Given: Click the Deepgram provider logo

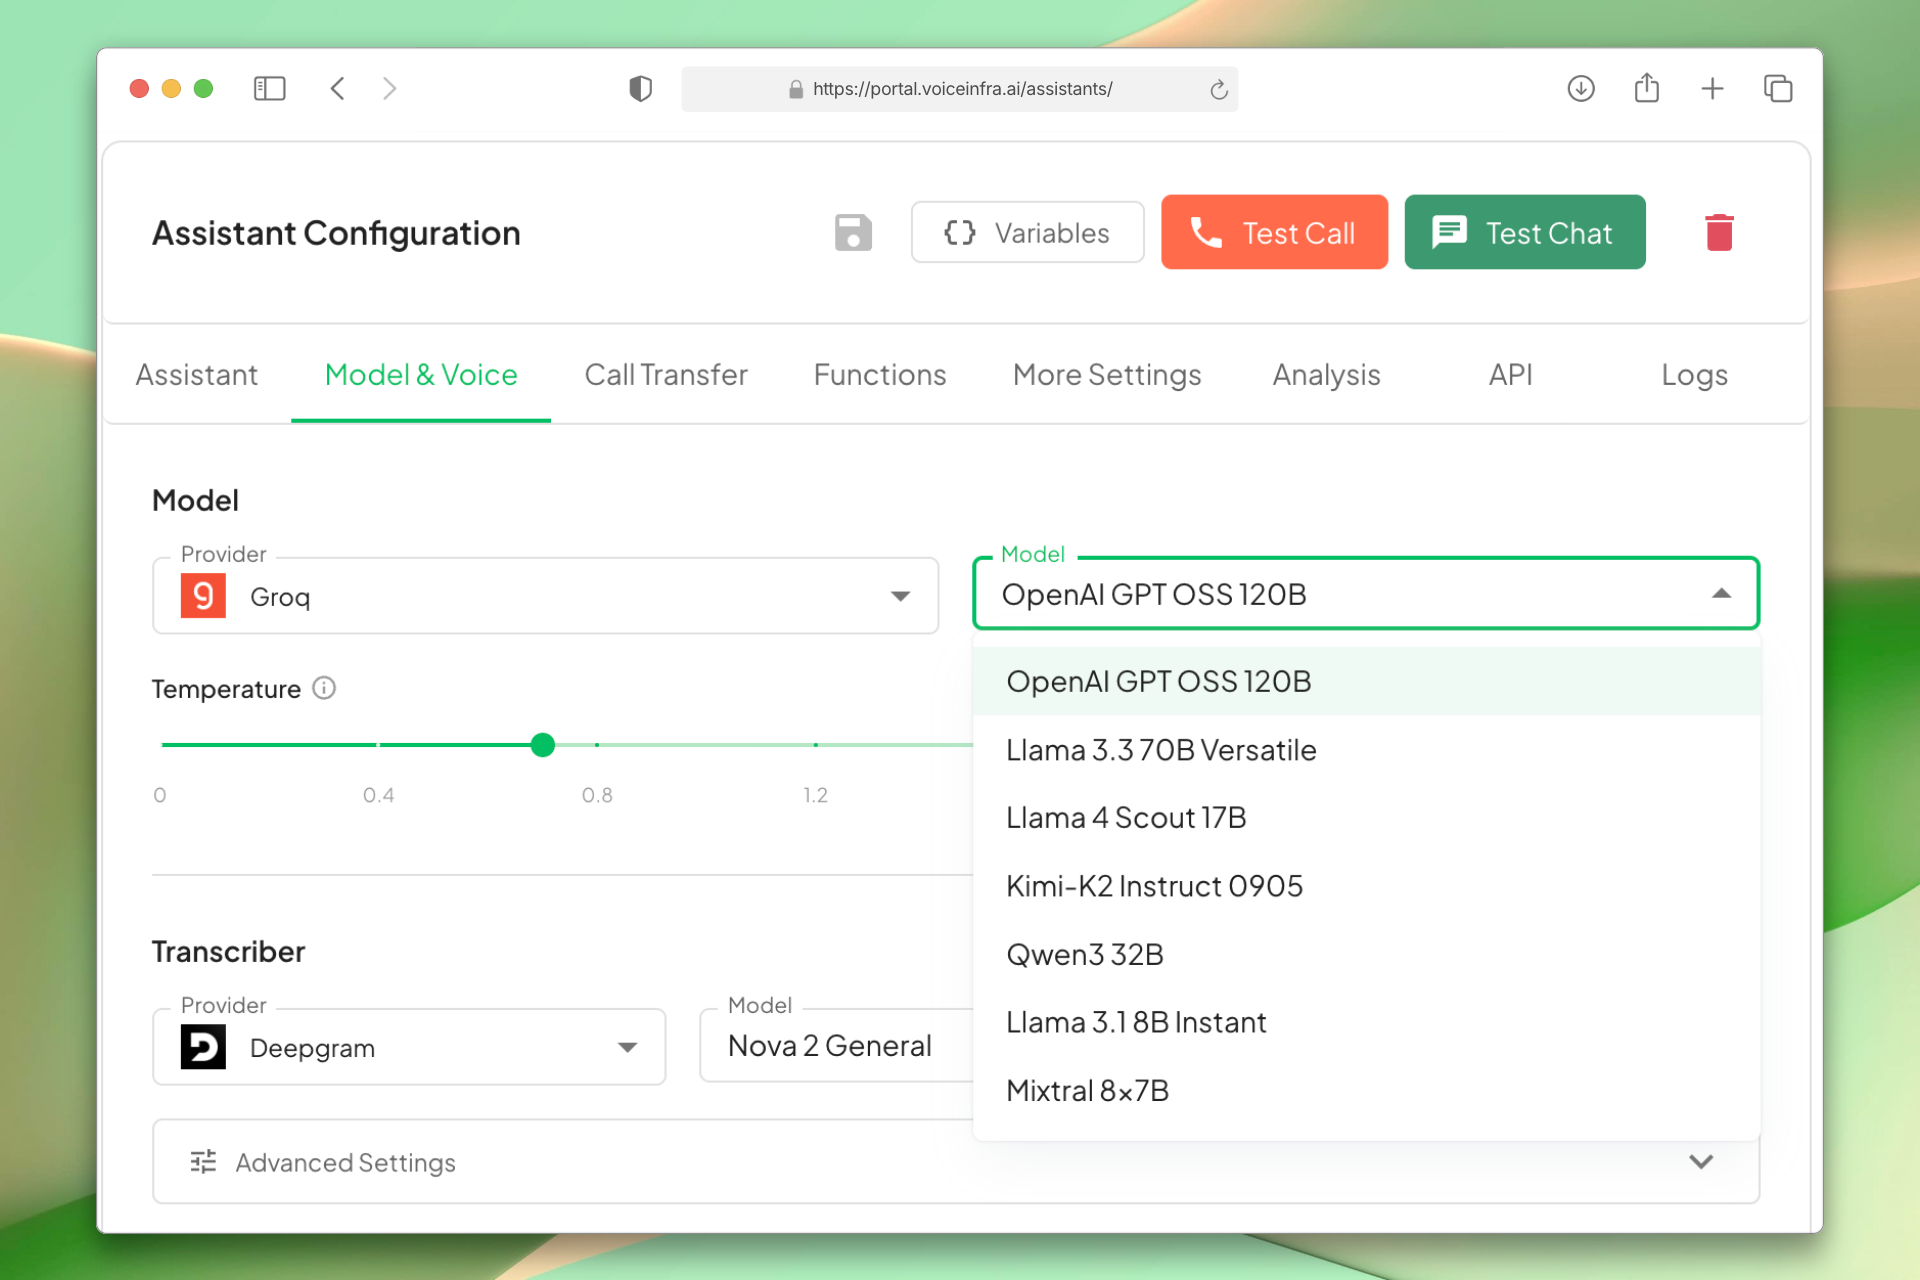Looking at the screenshot, I should [203, 1047].
